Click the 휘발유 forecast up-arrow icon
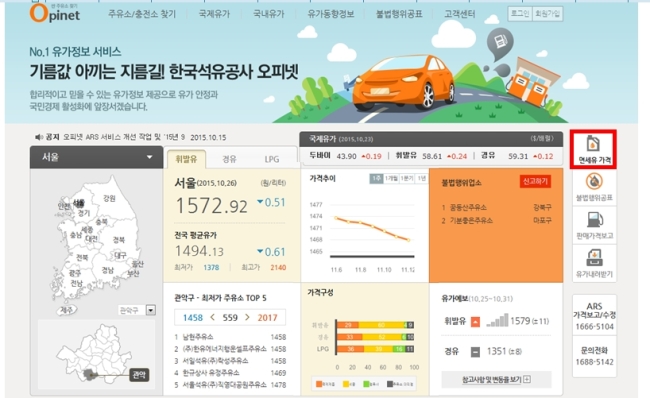Image resolution: width=650 pixels, height=398 pixels. (475, 321)
